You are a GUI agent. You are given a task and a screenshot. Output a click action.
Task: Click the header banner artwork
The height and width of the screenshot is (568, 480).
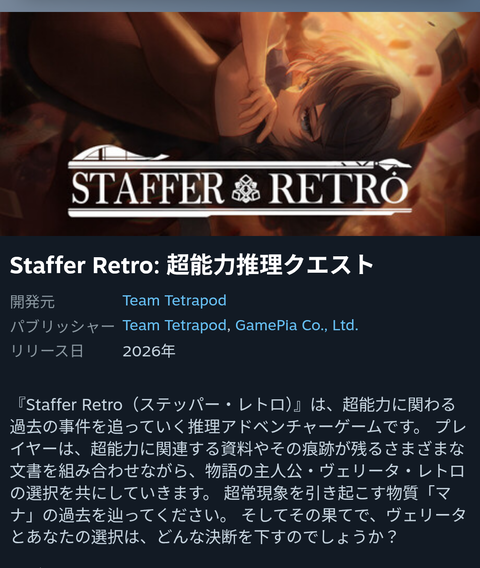click(x=240, y=124)
